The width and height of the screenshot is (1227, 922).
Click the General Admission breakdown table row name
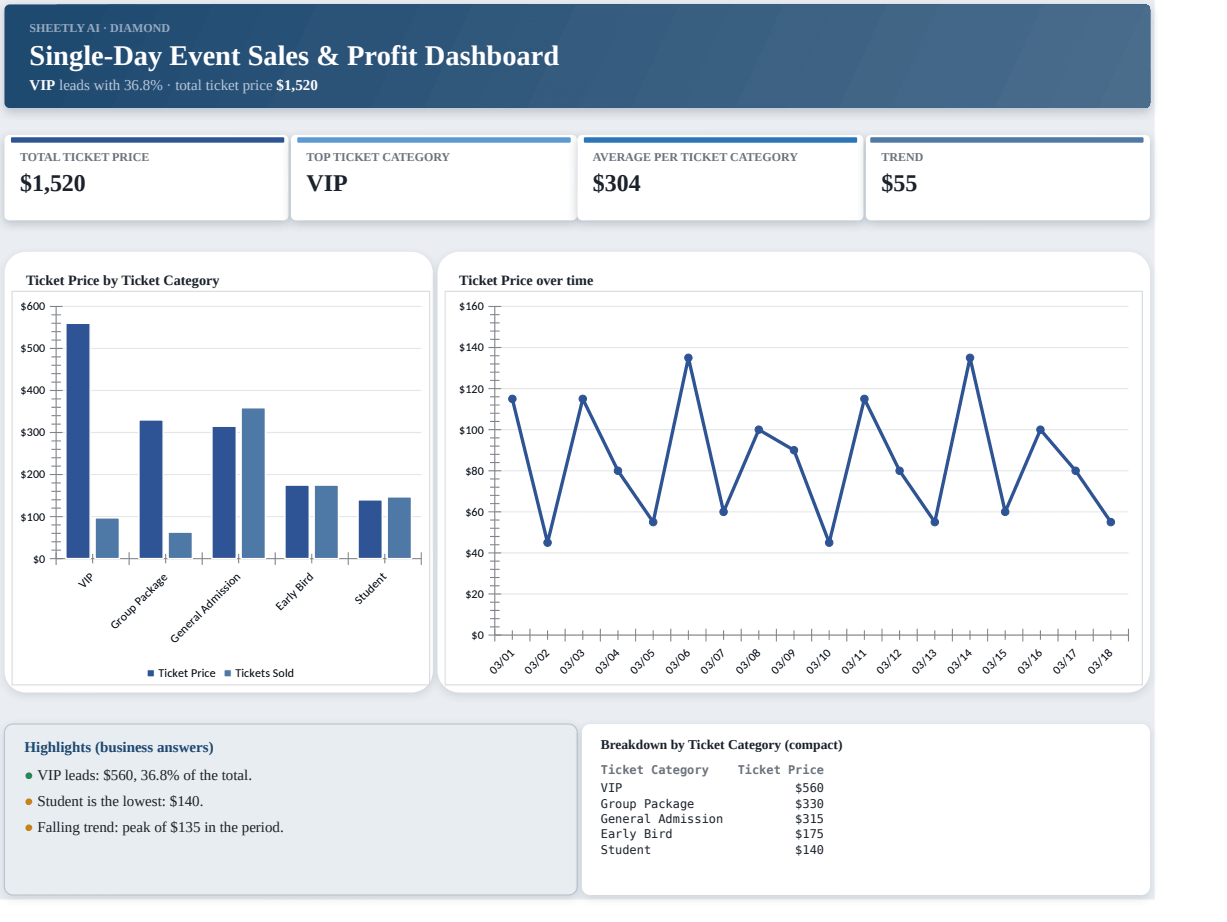point(661,819)
